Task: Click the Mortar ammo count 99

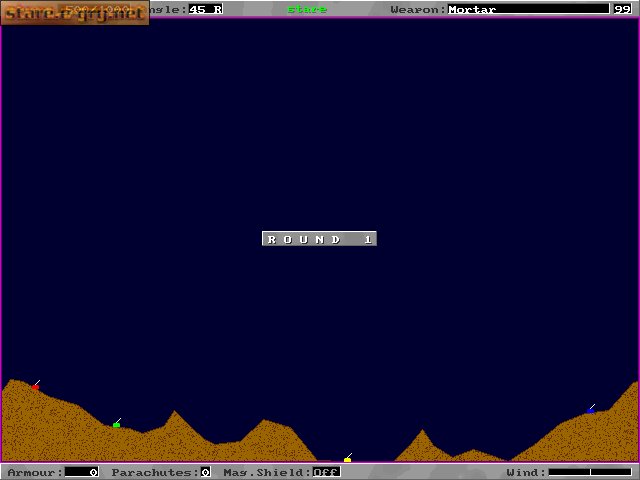Action: pyautogui.click(x=622, y=9)
